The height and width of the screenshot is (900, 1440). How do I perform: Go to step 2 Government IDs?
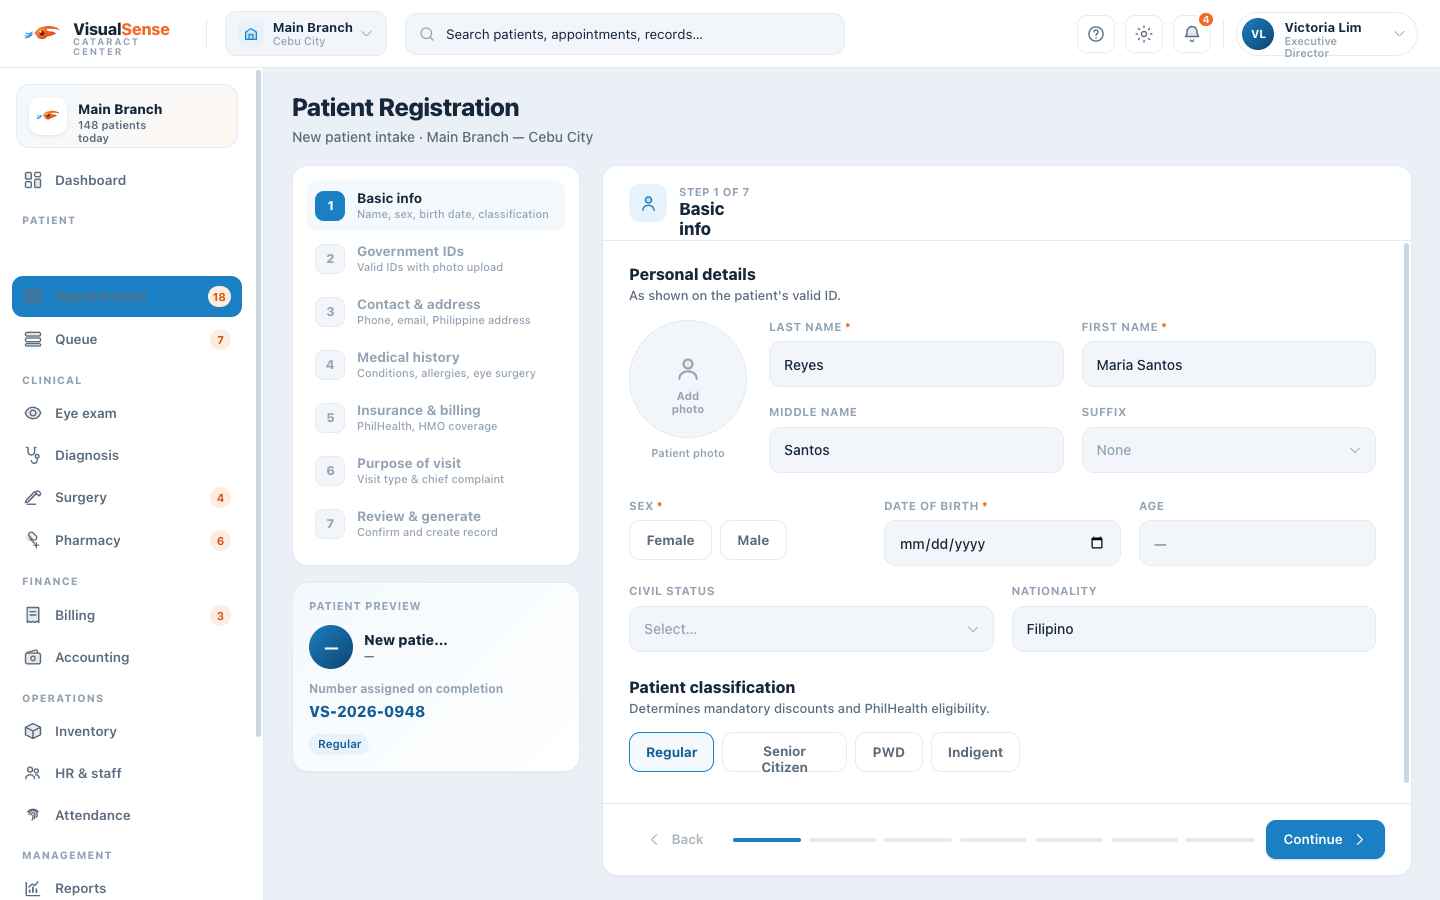point(436,258)
